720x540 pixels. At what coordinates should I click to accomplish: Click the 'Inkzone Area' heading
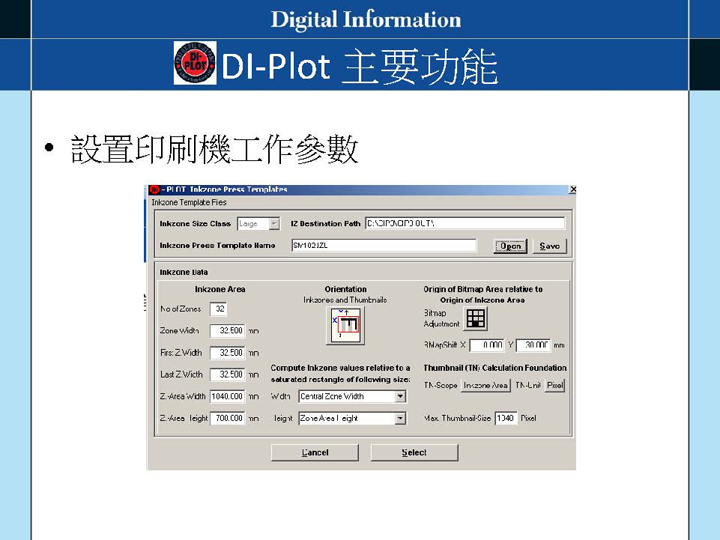[x=220, y=289]
